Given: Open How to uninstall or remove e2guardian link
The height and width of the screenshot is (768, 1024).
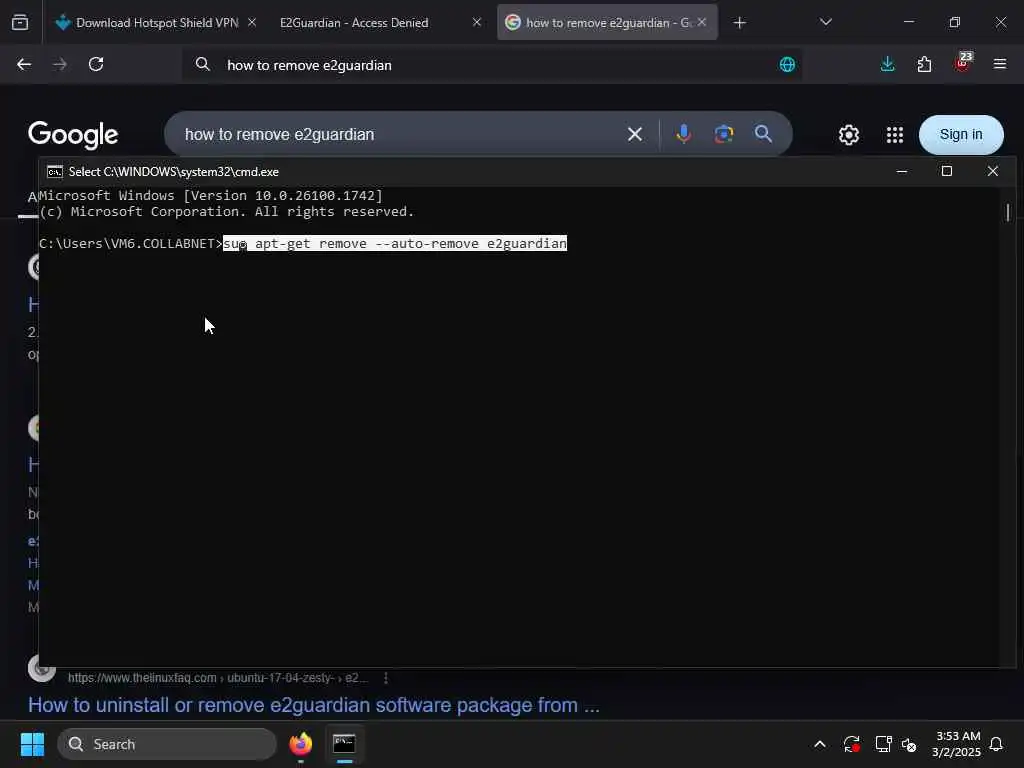Looking at the screenshot, I should click(x=313, y=705).
